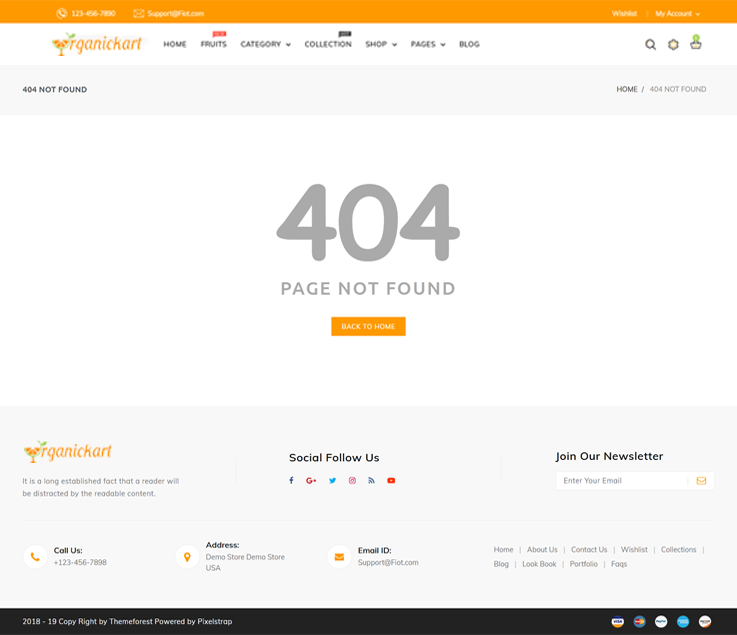
Task: Expand the My Account dropdown
Action: pyautogui.click(x=677, y=14)
